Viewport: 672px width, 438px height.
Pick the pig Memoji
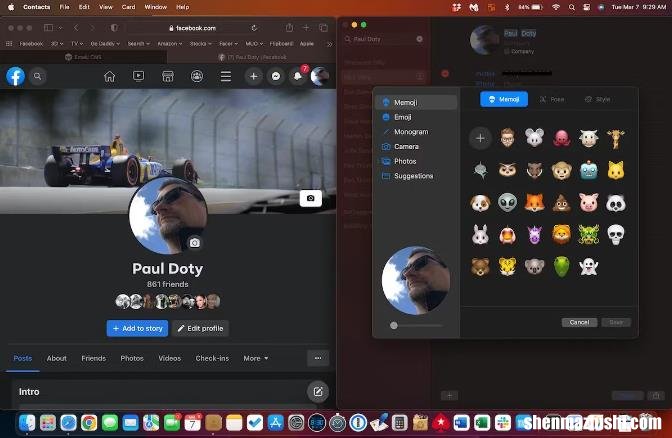pos(588,202)
